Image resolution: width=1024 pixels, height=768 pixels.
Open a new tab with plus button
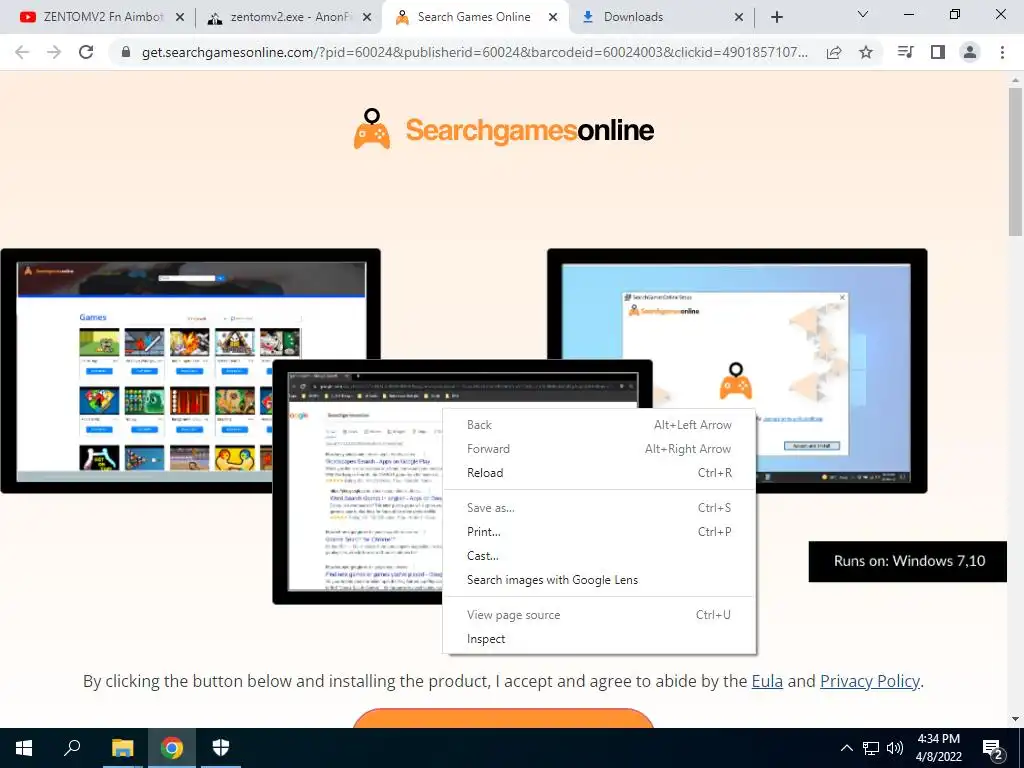point(776,17)
